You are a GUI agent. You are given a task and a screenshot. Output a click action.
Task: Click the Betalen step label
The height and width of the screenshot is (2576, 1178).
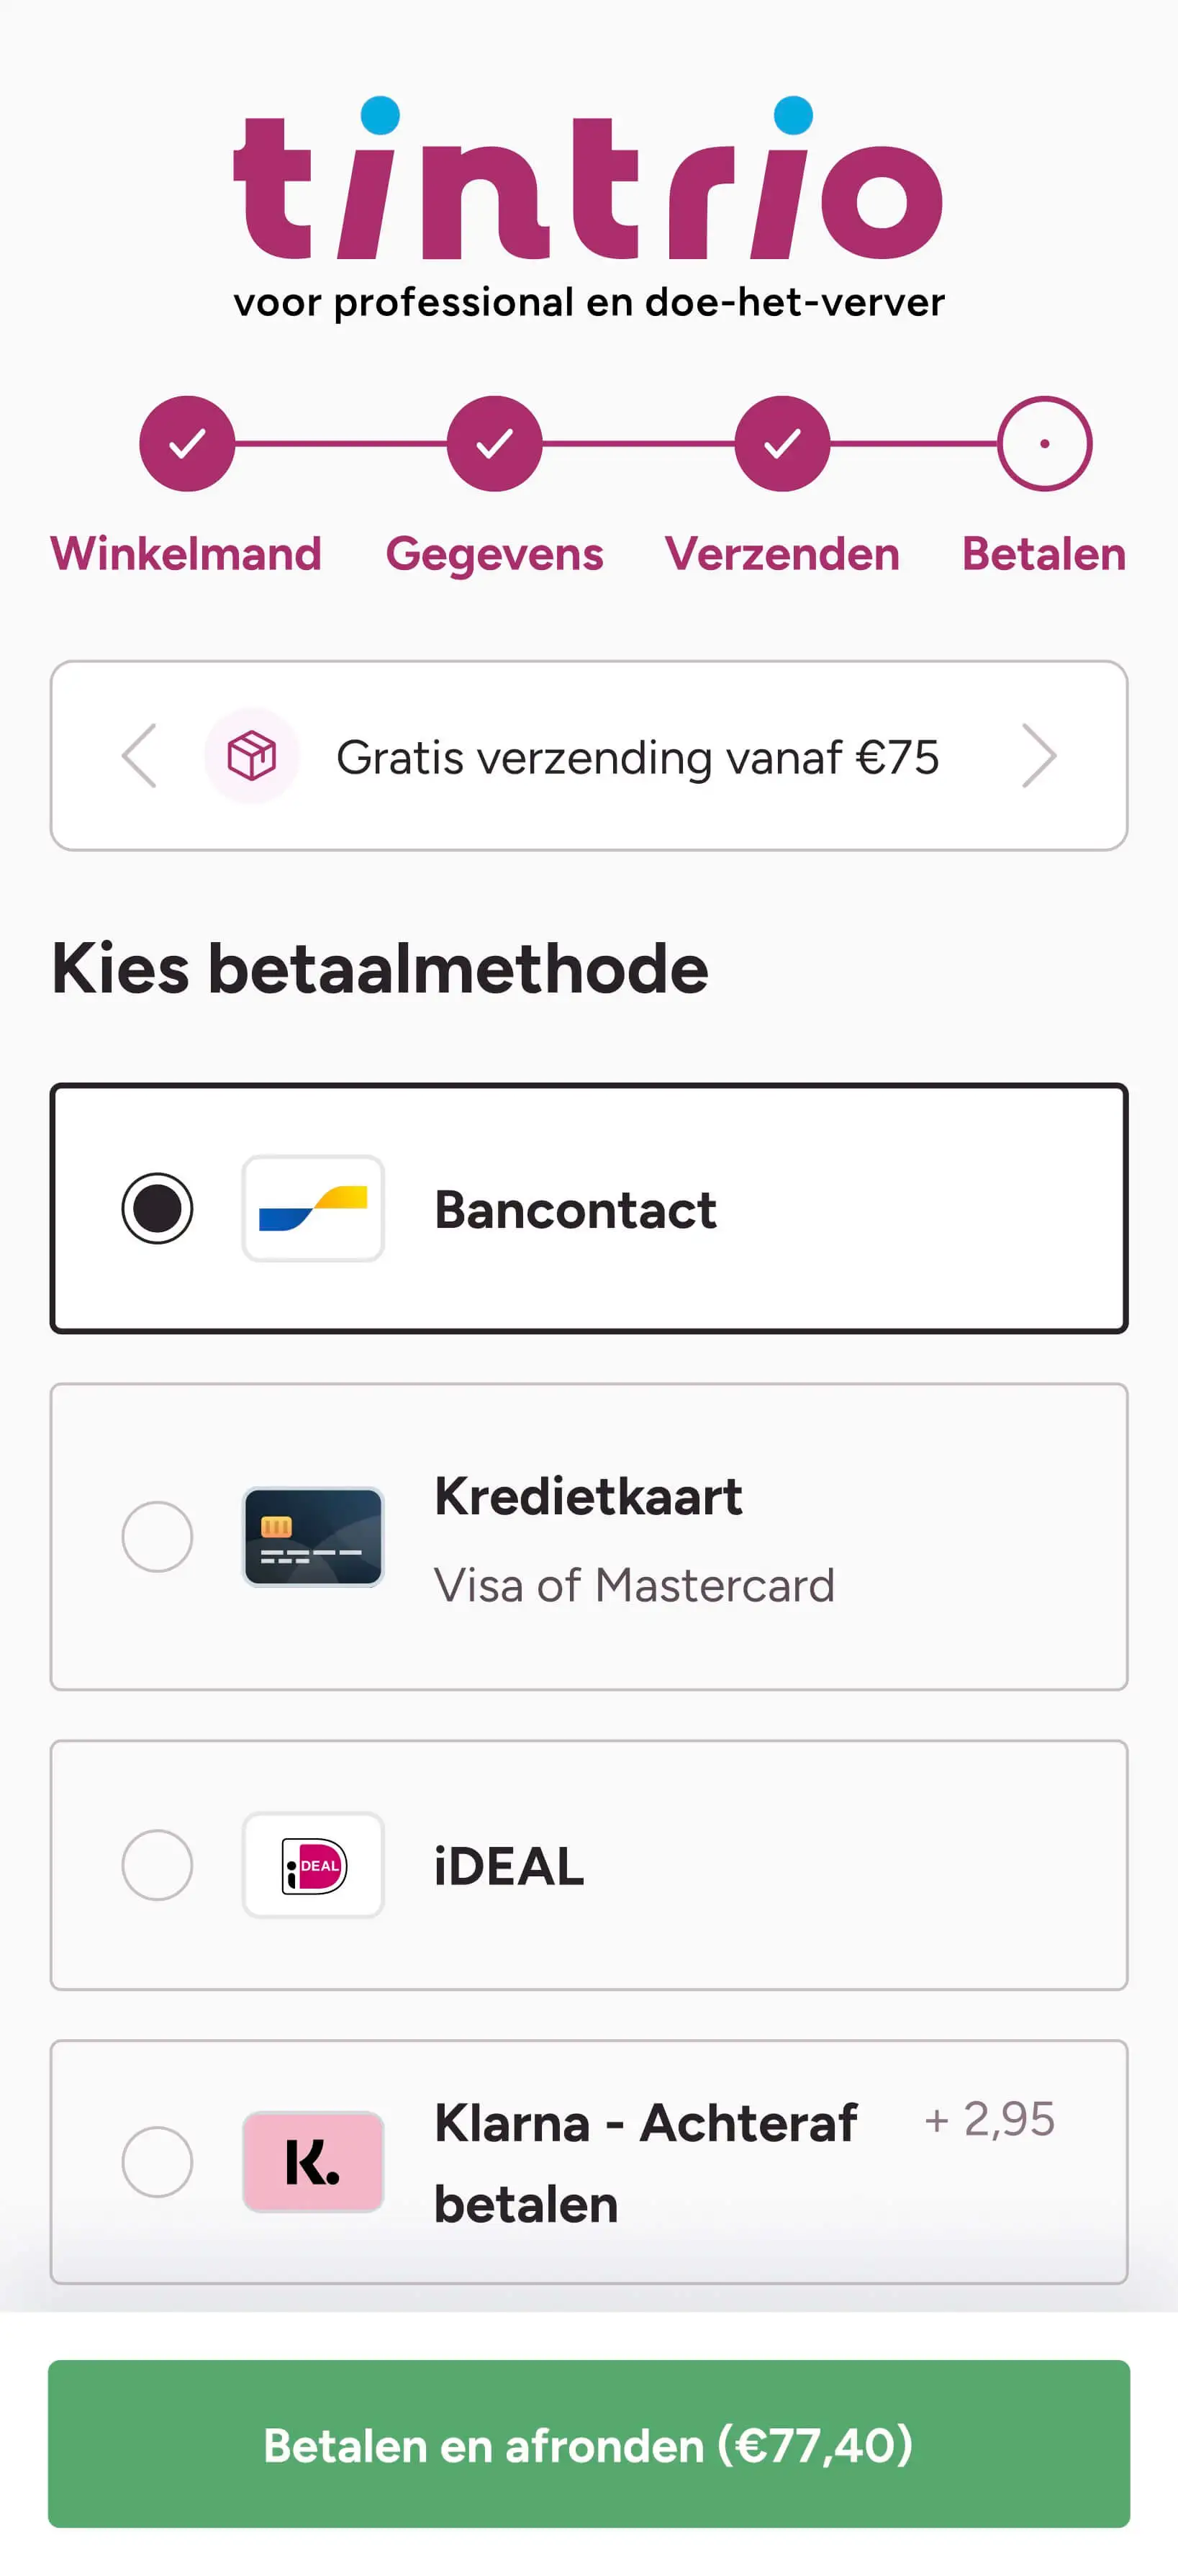pos(1044,553)
